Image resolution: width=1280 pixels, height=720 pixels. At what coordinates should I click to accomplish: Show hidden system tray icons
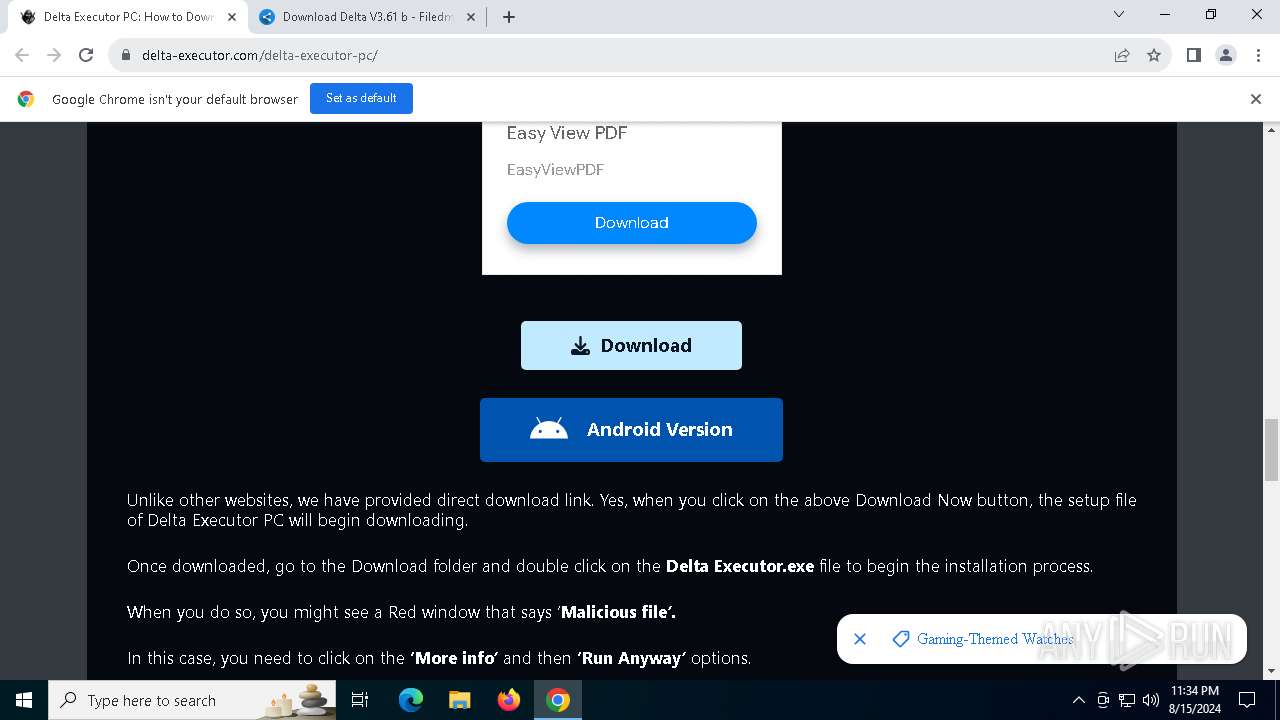[1079, 700]
